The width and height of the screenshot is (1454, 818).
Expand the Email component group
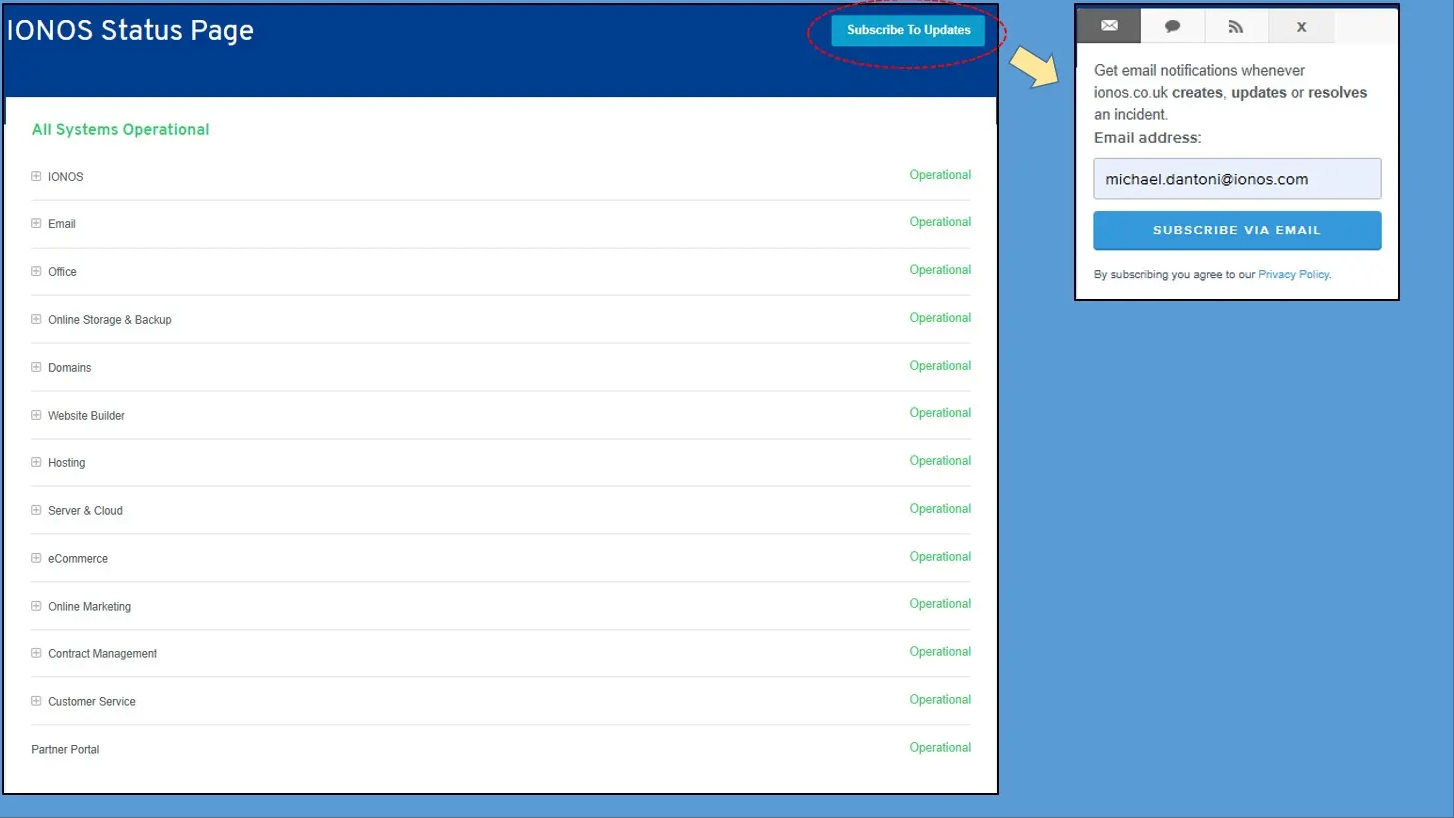pos(36,224)
